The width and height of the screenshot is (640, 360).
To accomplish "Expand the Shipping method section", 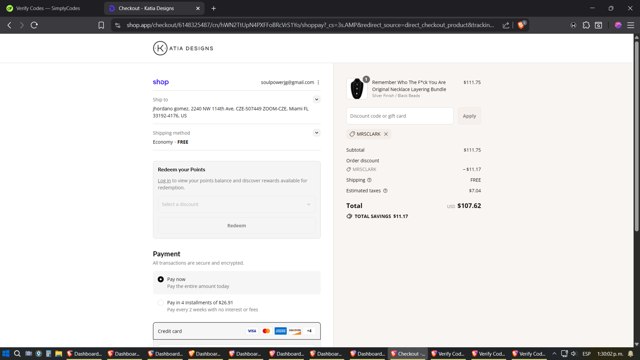I will click(316, 133).
